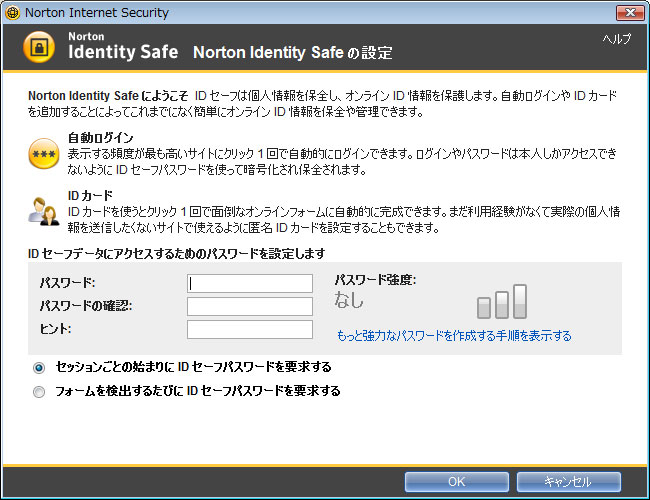
Task: Click the 自動ログイン heading text
Action: (101, 138)
